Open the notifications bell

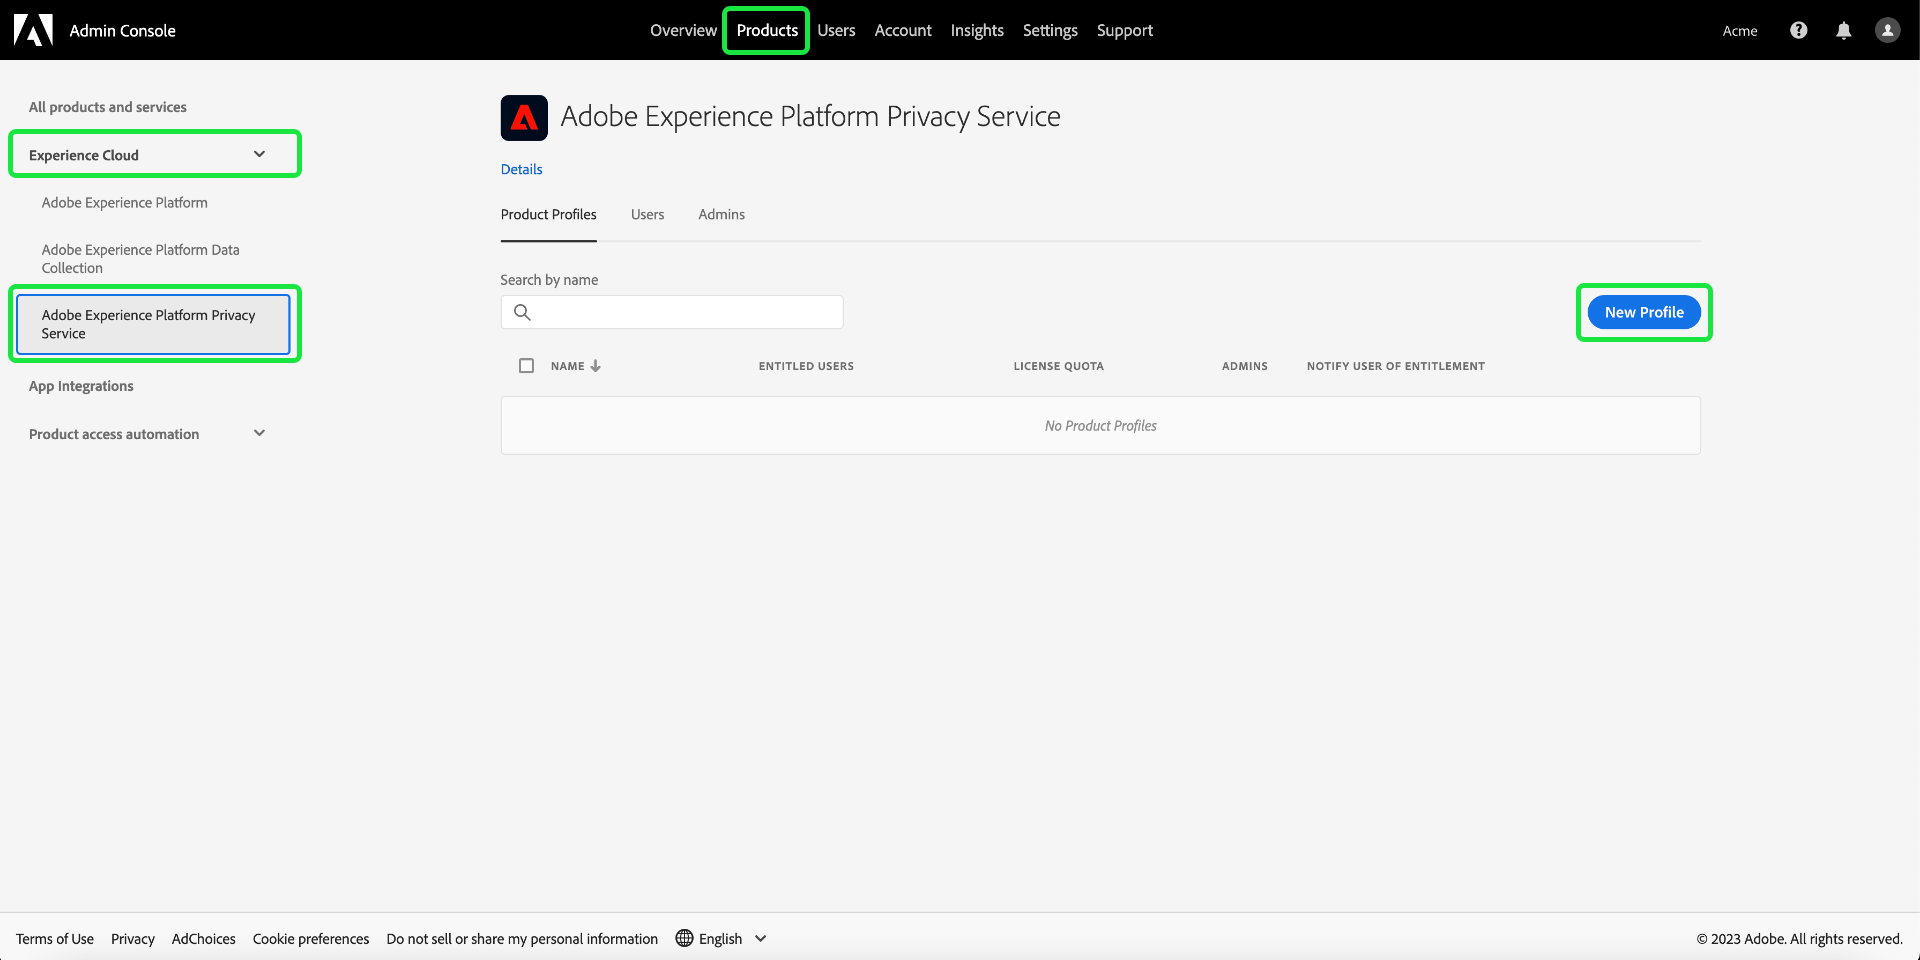(x=1843, y=30)
